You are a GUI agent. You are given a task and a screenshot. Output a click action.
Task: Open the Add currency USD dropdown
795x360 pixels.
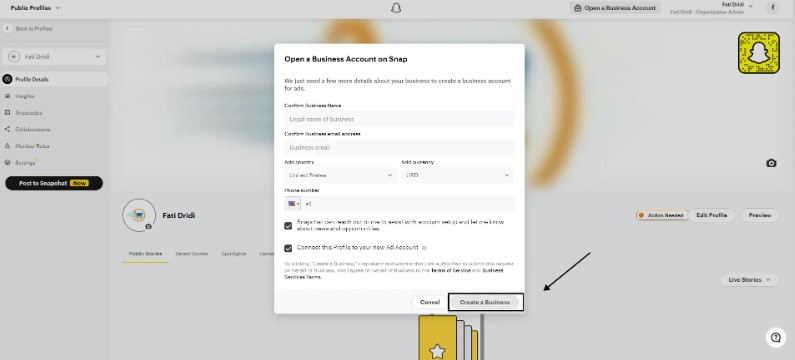click(x=457, y=175)
